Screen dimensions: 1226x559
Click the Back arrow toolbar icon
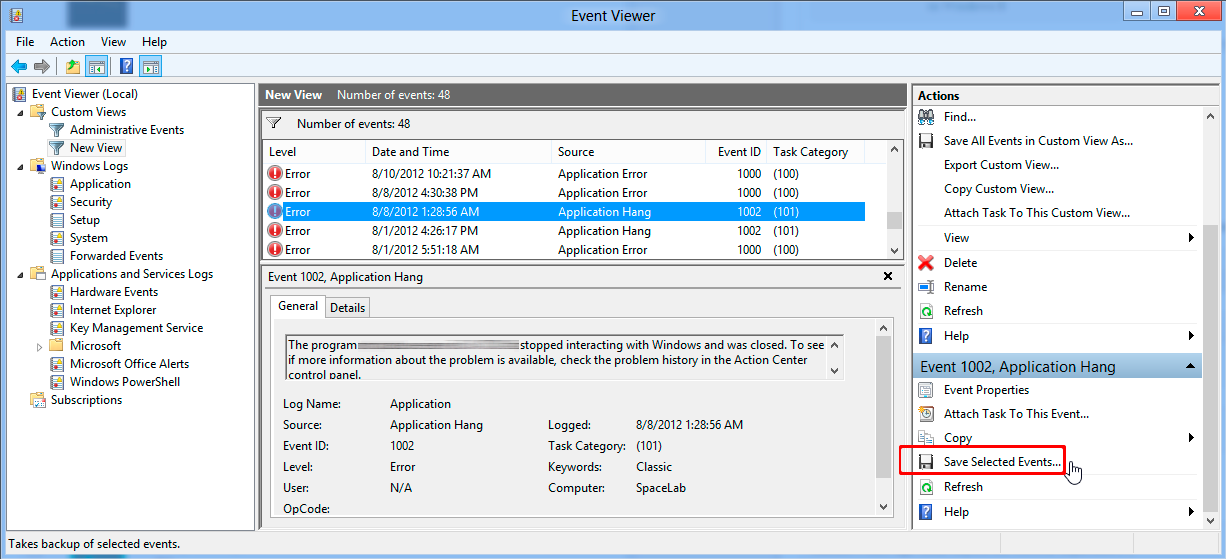[19, 67]
